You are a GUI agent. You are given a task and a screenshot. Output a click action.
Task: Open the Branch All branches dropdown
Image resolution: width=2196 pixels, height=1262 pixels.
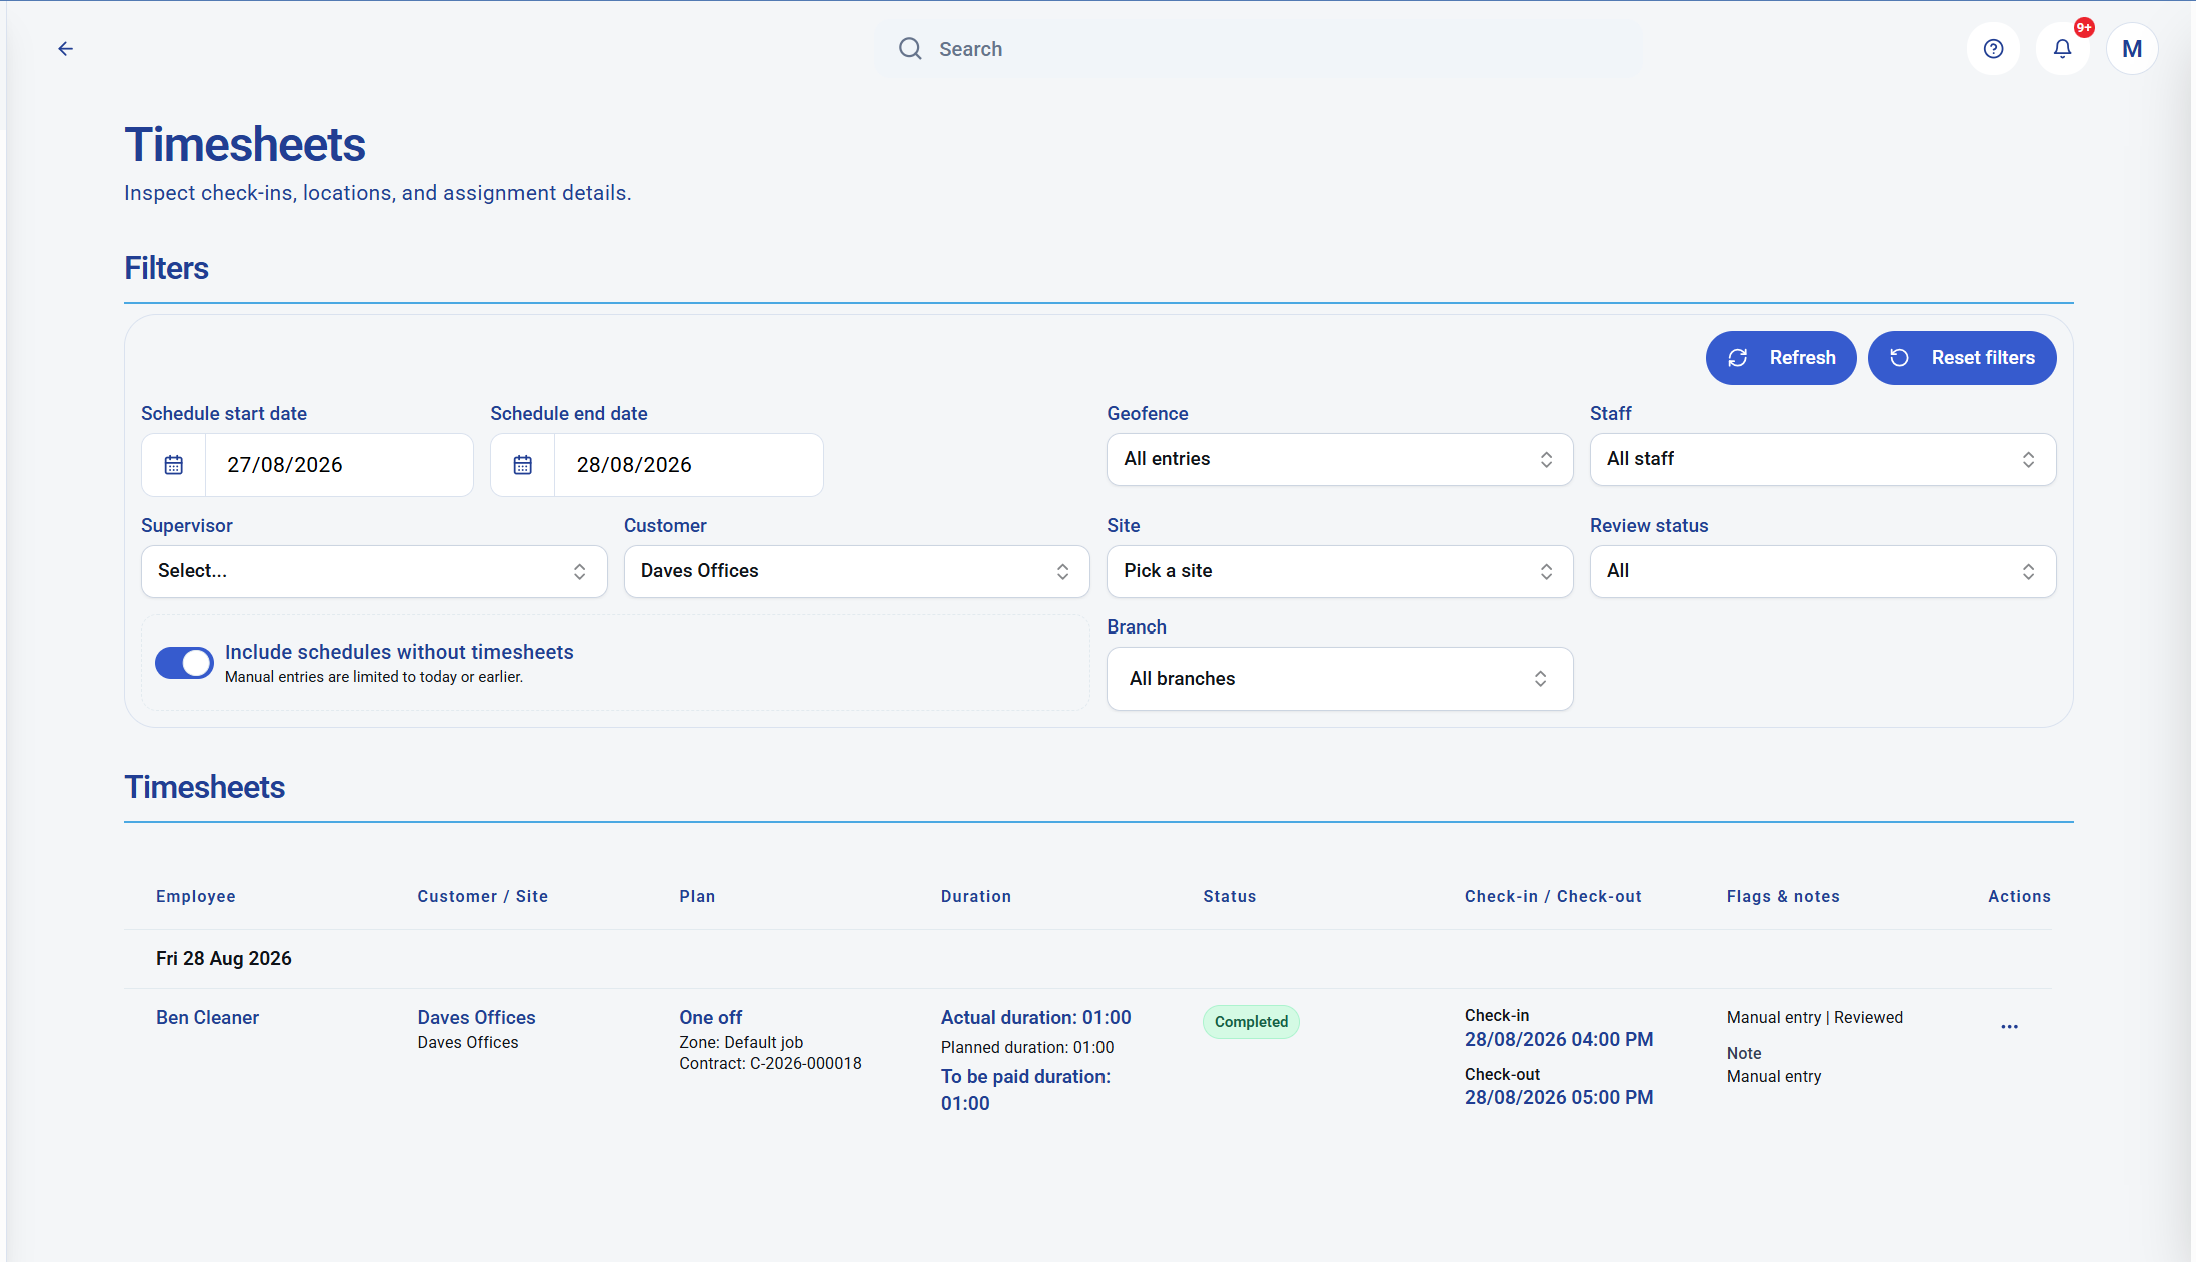pos(1339,679)
